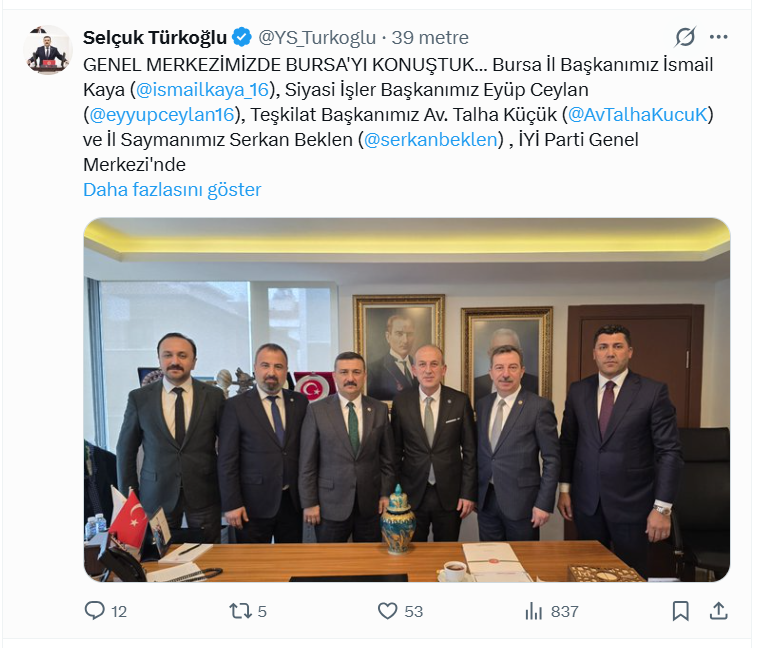Image resolution: width=778 pixels, height=648 pixels.
Task: Open Selçuk Türkoğlu's profile avatar
Action: pyautogui.click(x=48, y=50)
